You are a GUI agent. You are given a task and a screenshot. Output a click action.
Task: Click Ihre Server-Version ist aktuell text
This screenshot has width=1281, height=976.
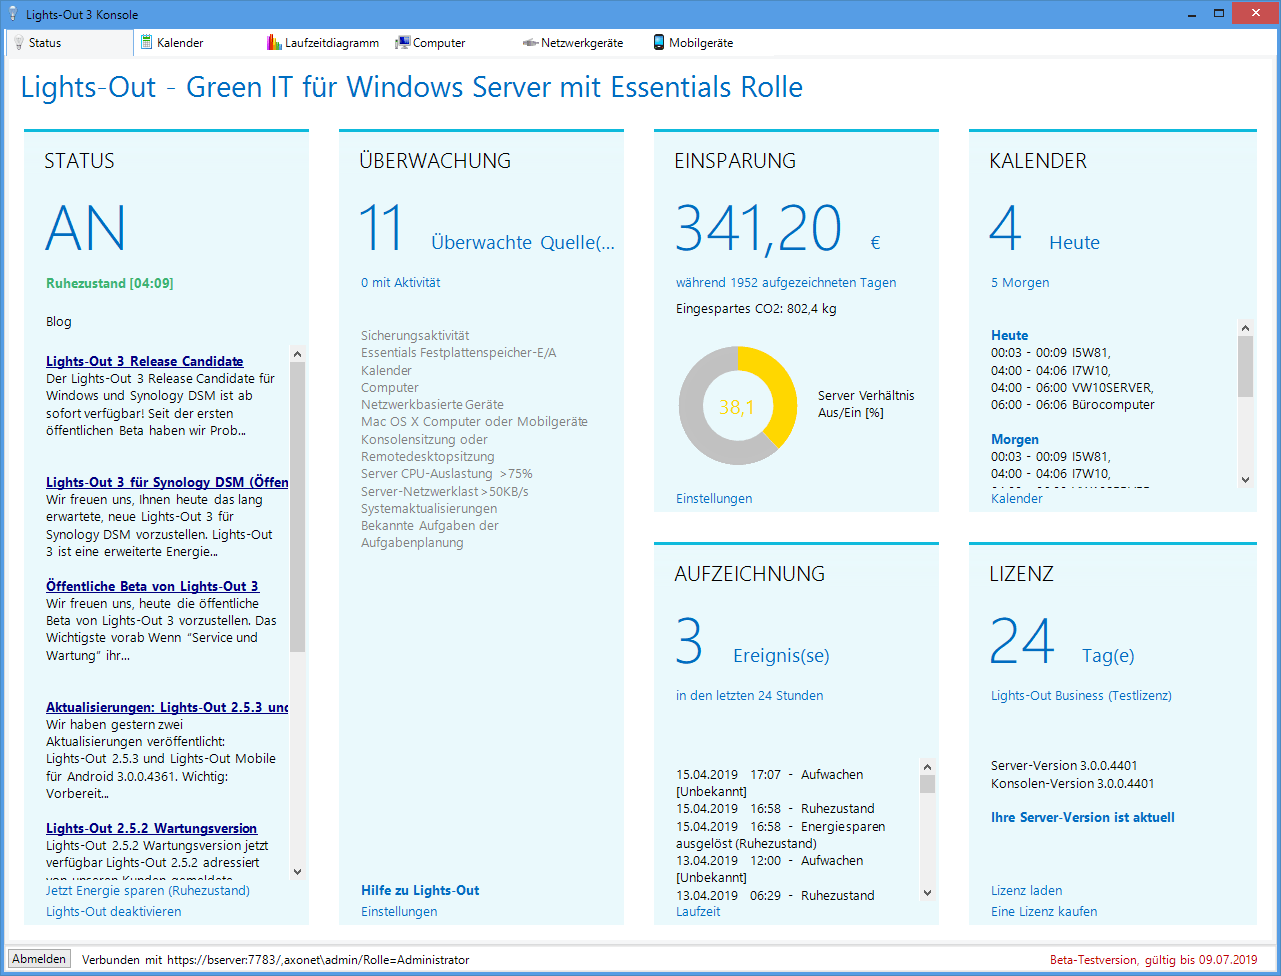(x=1083, y=817)
